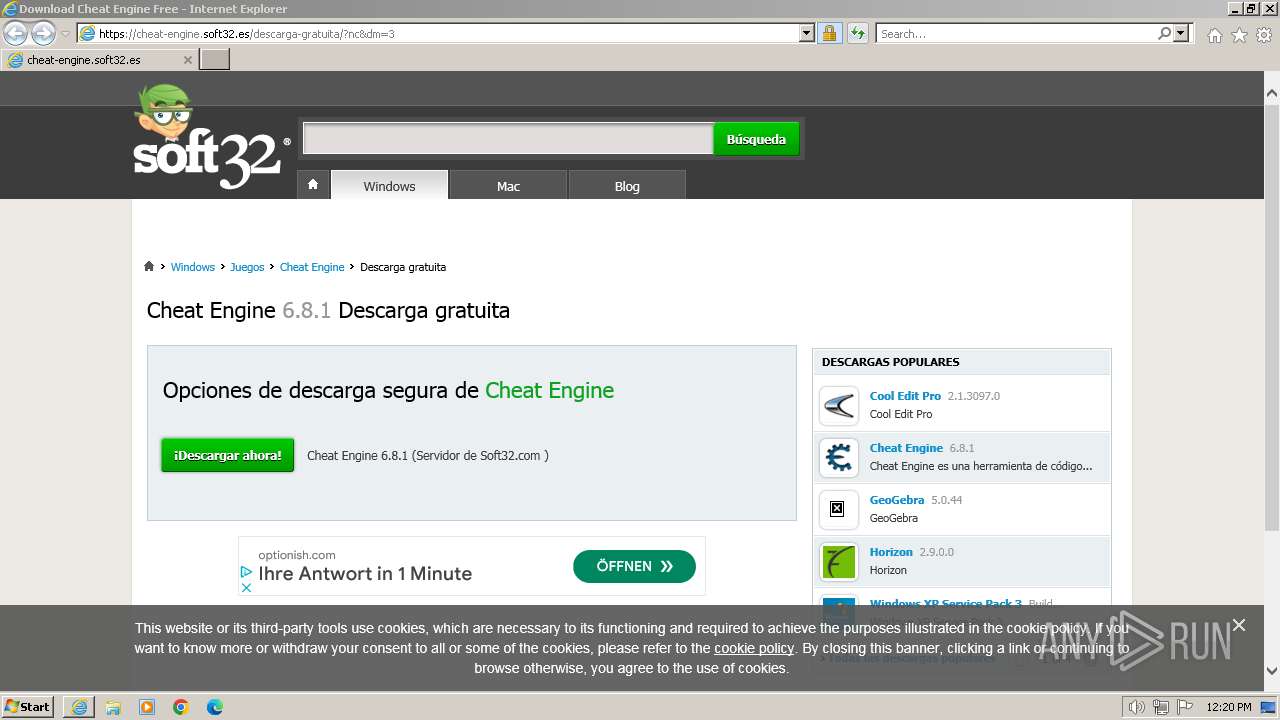Click the Horizon green icon
This screenshot has width=1280, height=720.
click(838, 561)
